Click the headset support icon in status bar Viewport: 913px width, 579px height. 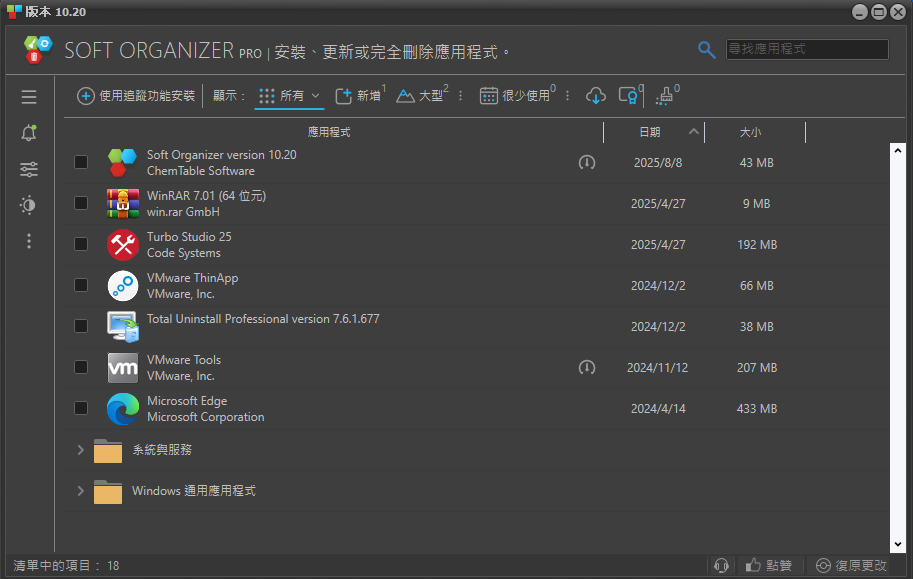click(721, 565)
